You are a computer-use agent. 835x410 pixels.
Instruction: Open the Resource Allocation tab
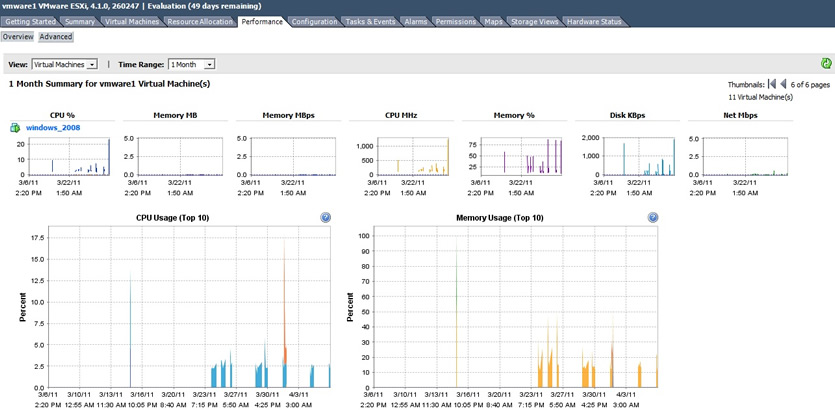point(201,21)
